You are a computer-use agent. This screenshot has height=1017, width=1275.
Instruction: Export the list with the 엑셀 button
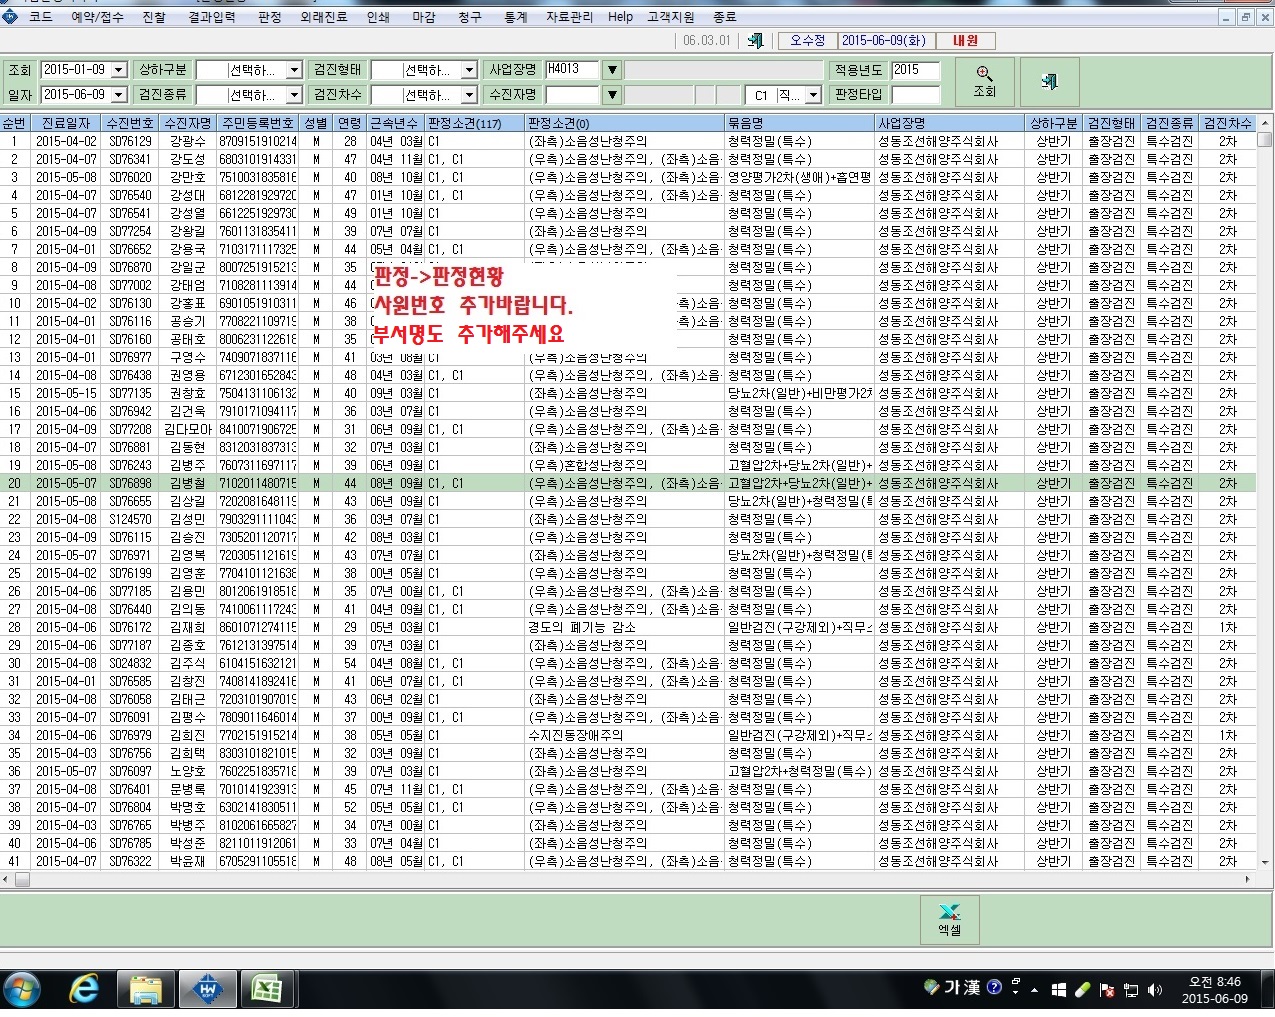point(949,919)
